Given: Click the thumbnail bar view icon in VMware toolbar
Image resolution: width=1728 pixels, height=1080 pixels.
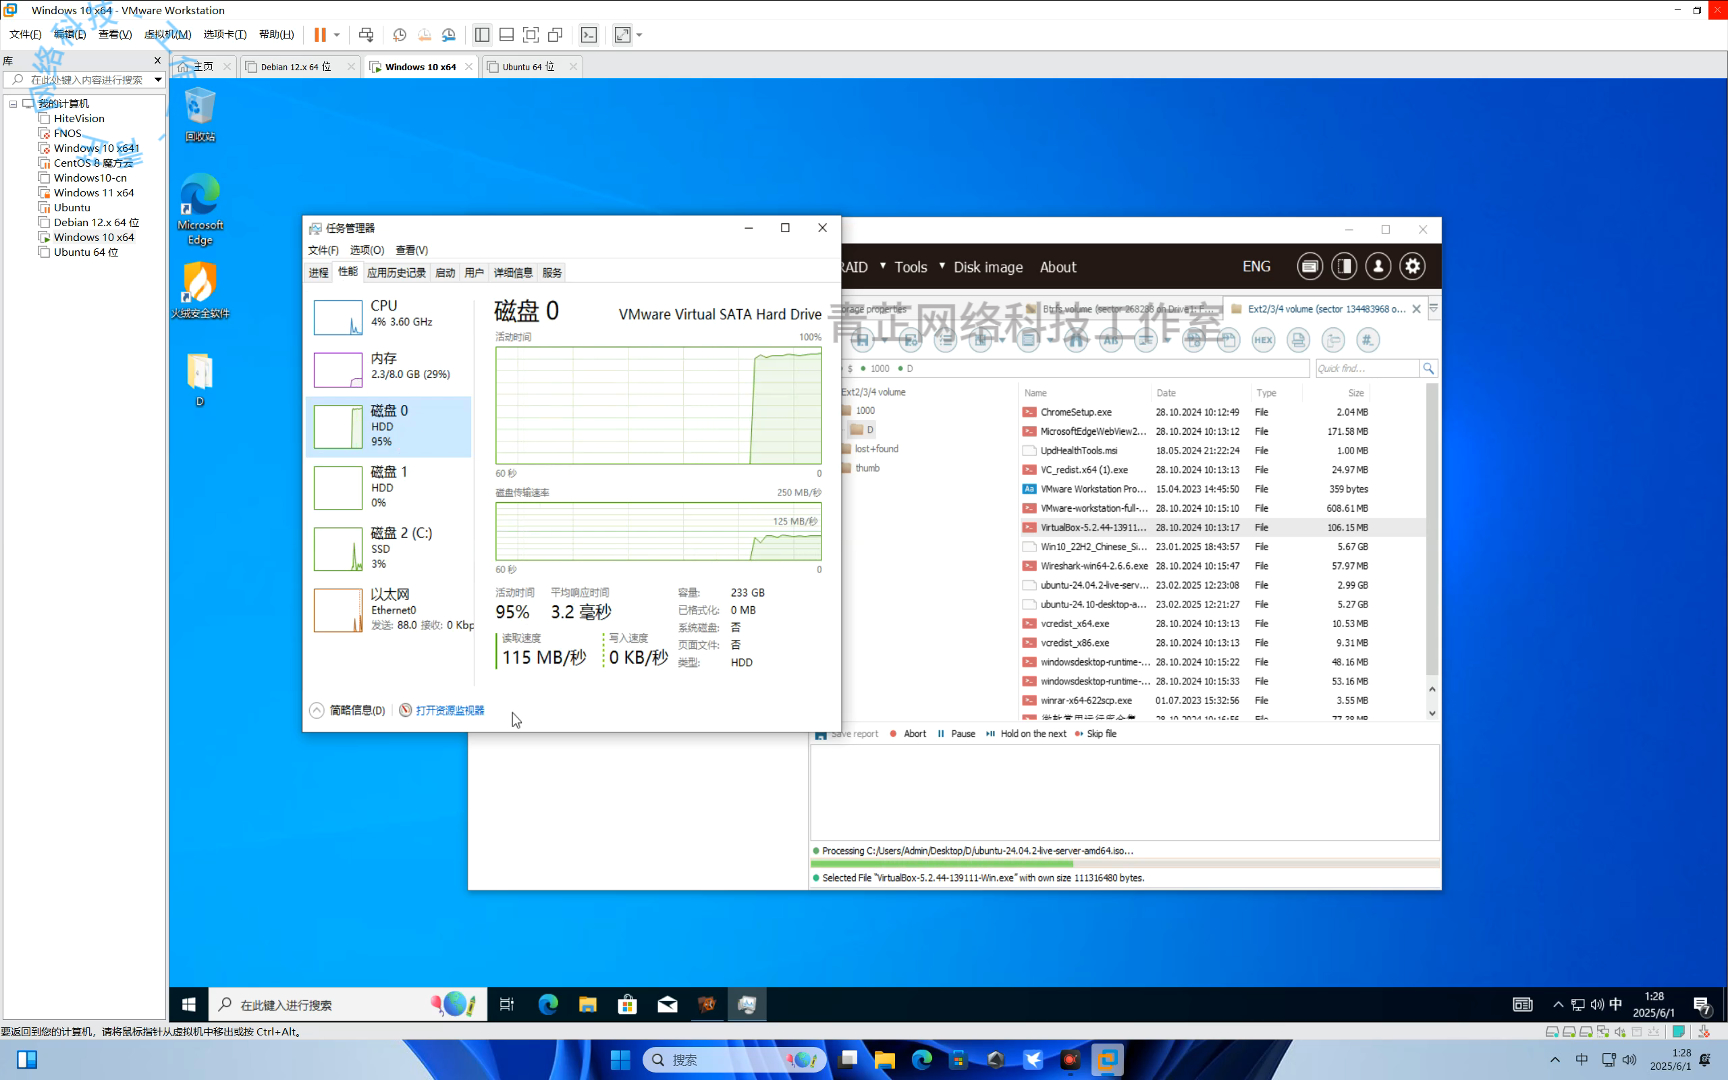Looking at the screenshot, I should tap(507, 35).
